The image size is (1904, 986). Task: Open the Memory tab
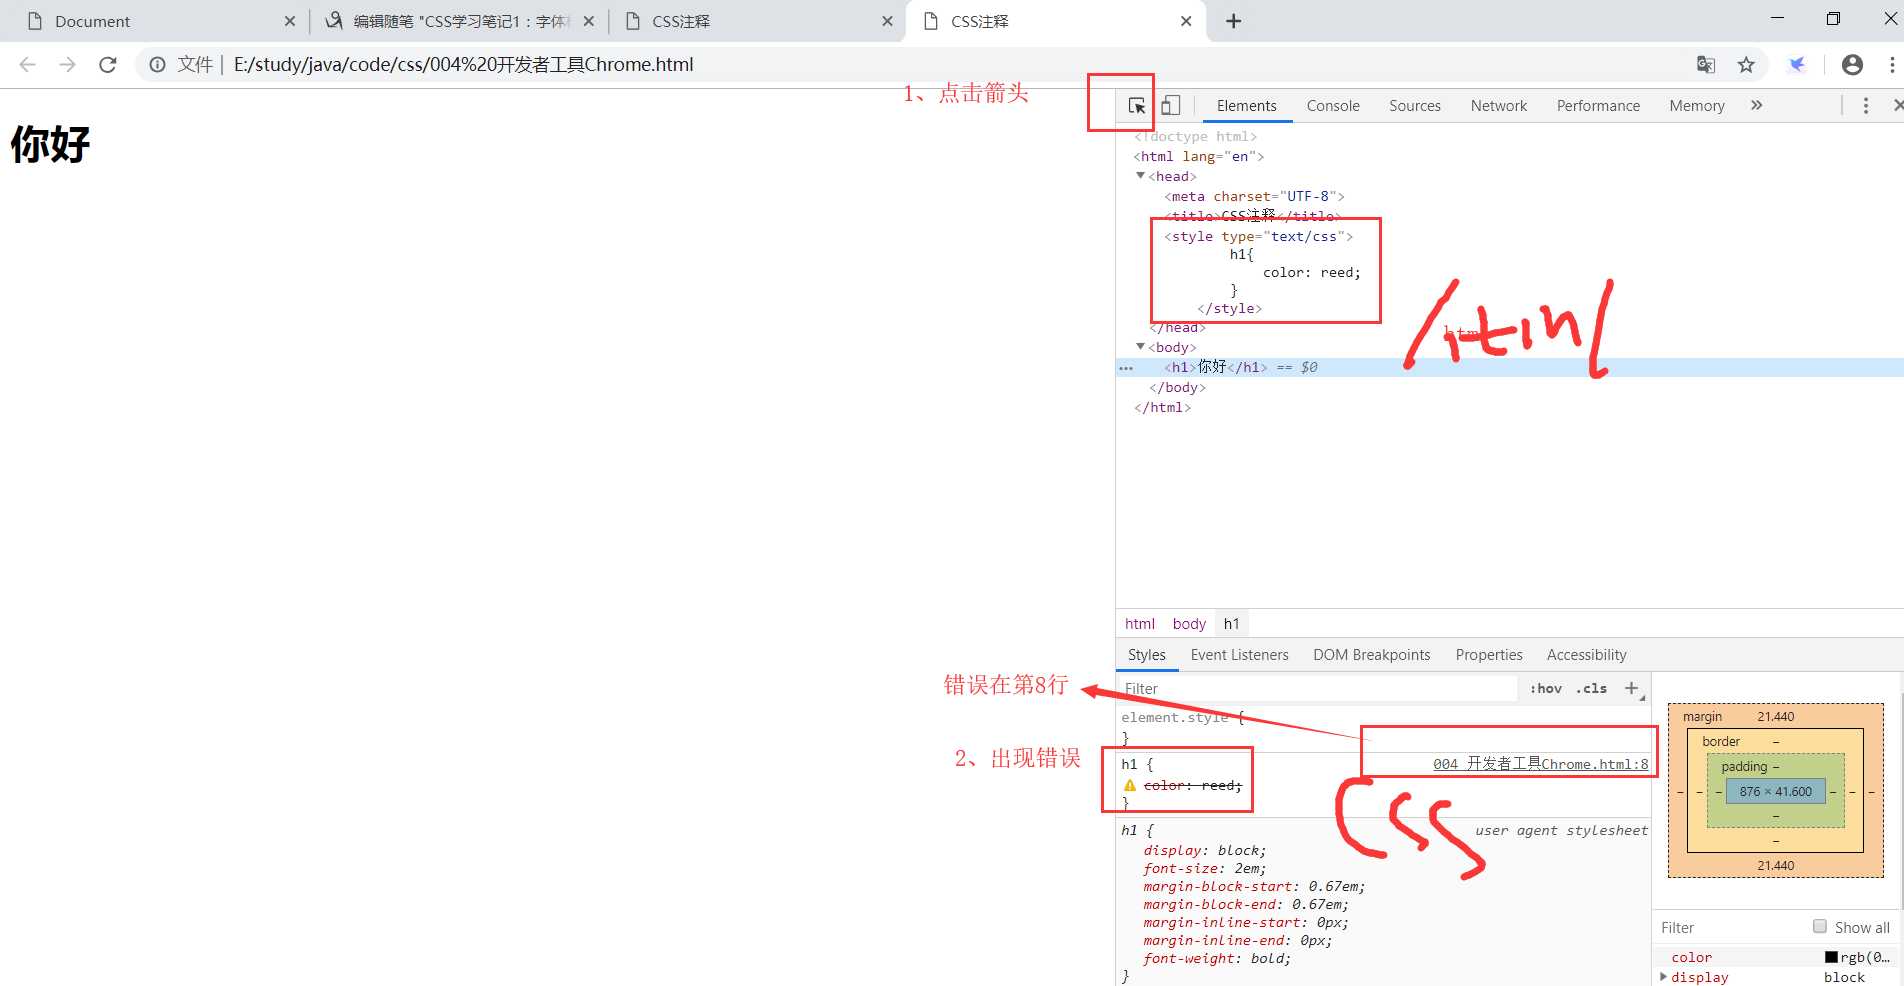(1697, 105)
